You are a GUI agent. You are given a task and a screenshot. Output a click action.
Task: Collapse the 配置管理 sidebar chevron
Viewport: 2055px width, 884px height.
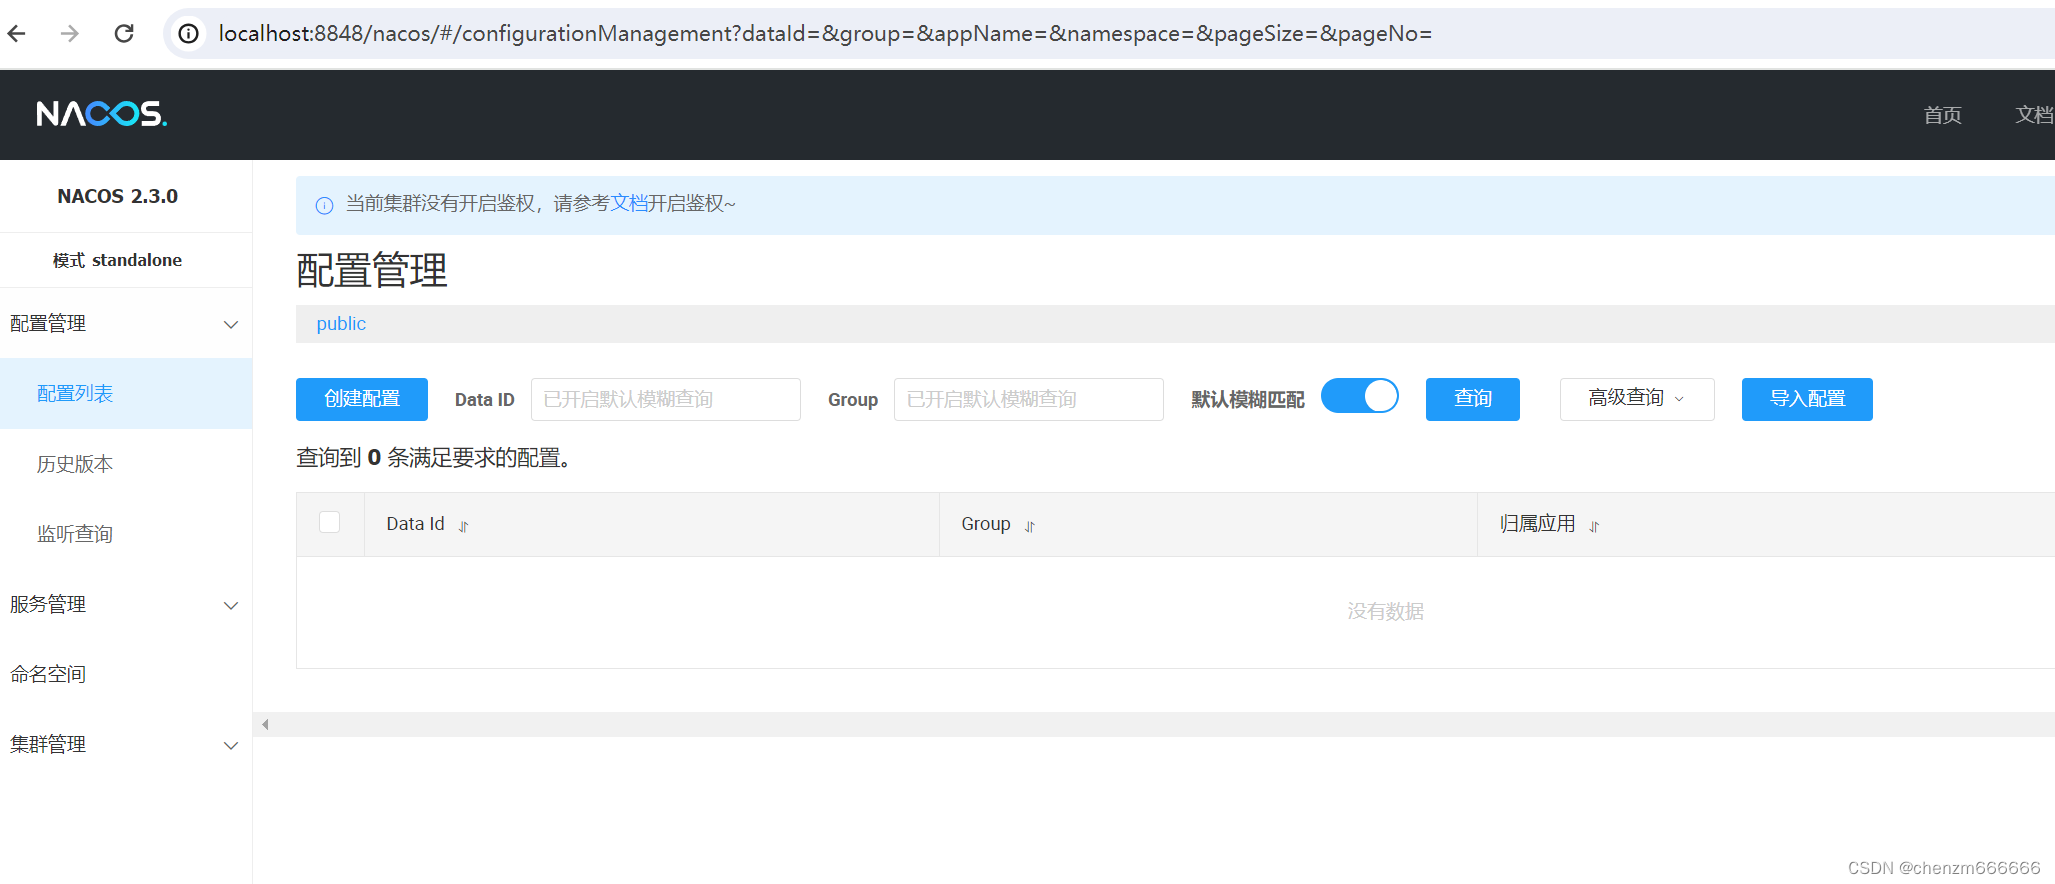pos(231,324)
